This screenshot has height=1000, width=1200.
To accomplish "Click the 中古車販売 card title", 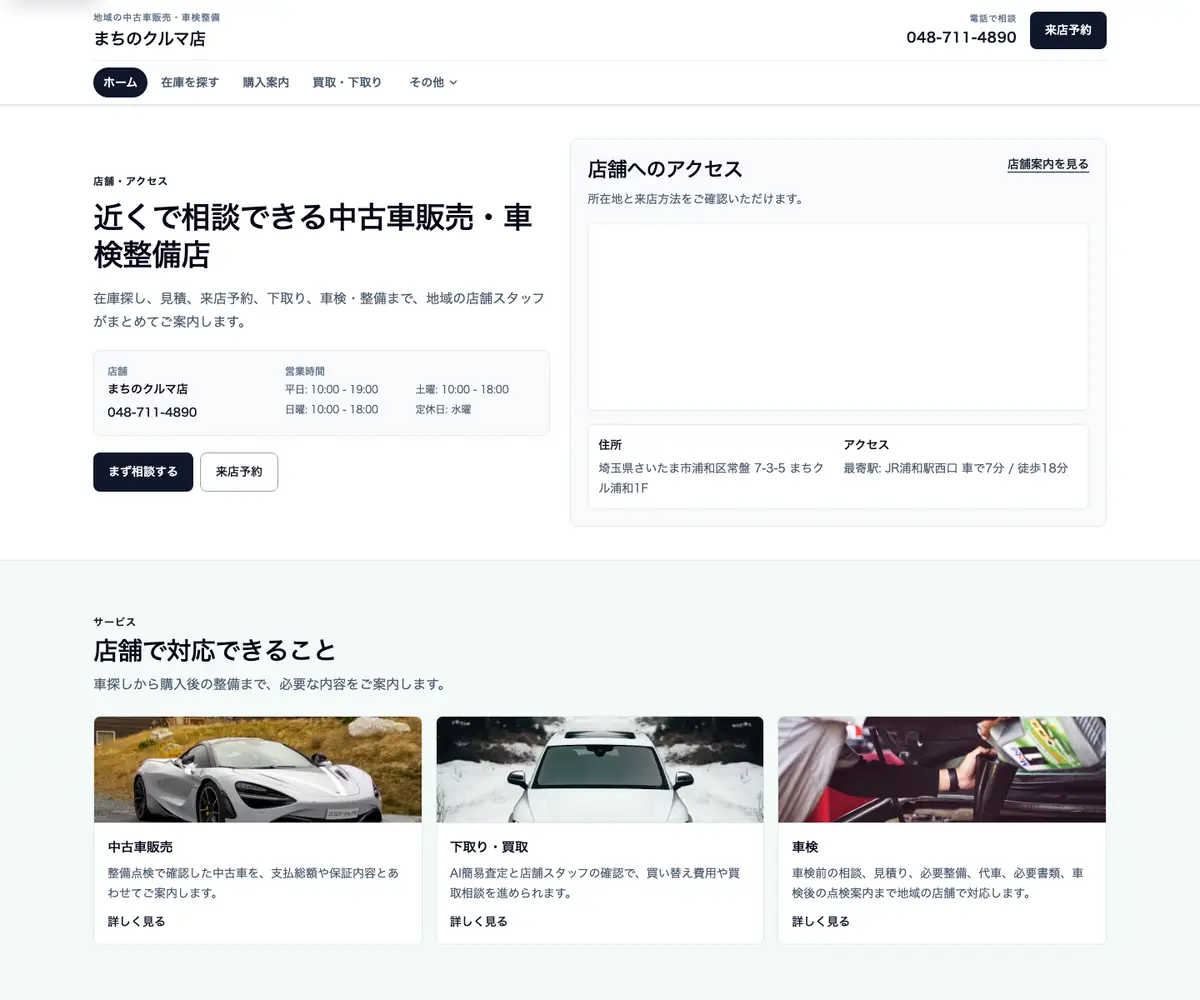I will [140, 846].
